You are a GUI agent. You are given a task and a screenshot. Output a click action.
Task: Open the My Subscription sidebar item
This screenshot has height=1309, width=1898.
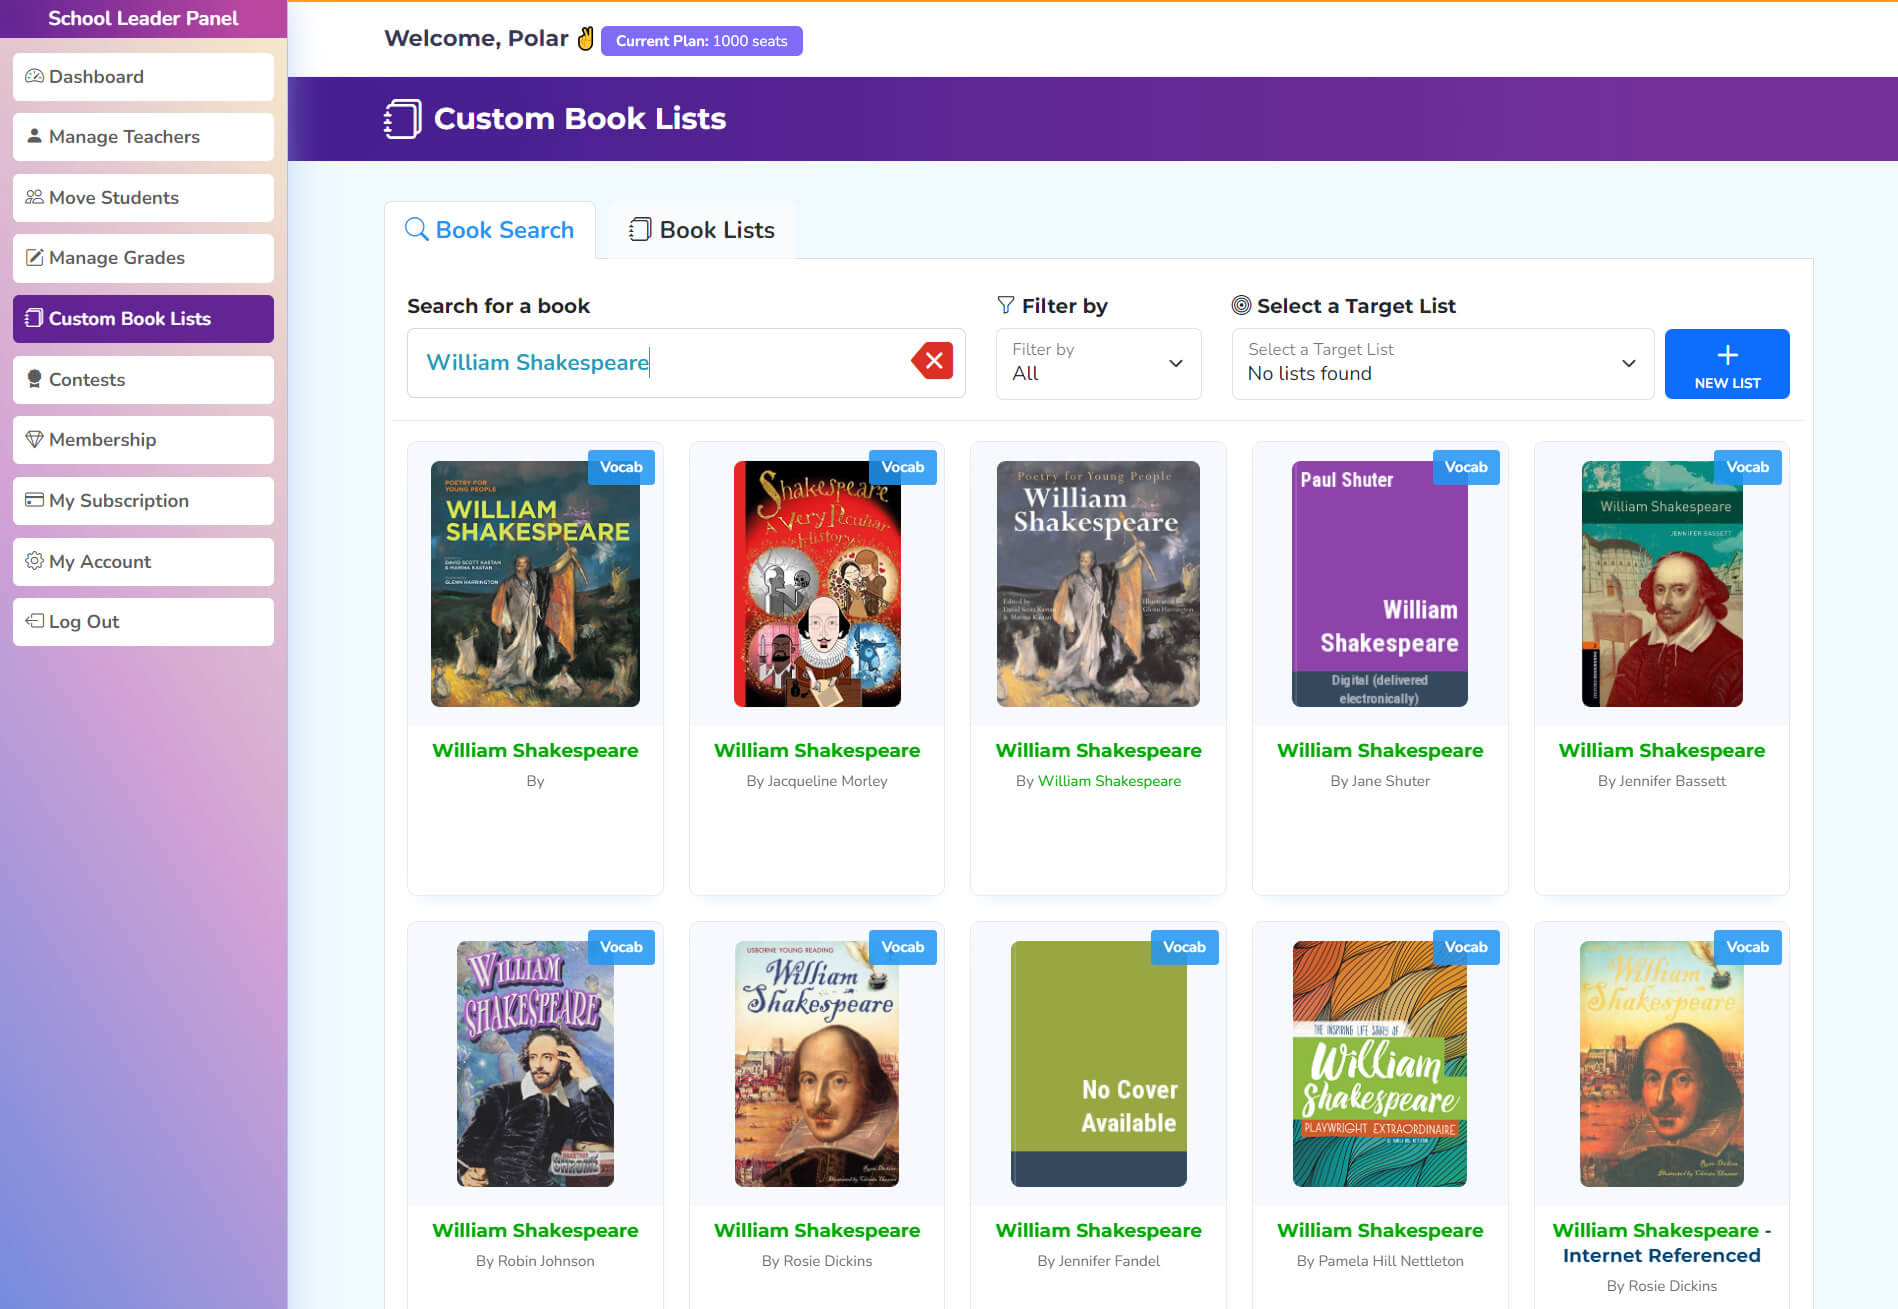tap(143, 501)
